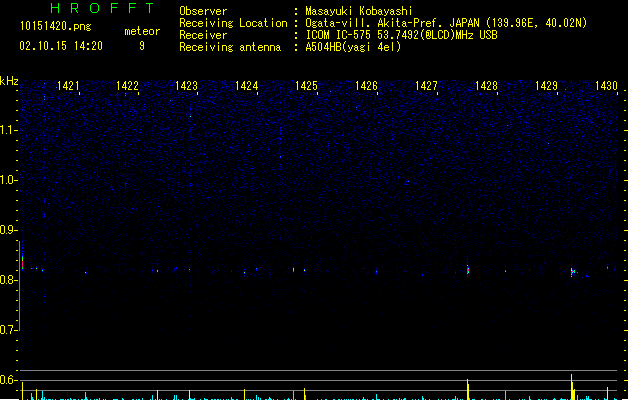This screenshot has height=400, width=629.
Task: Click the tallest yellow intensity spike near 1429
Action: [x=572, y=387]
